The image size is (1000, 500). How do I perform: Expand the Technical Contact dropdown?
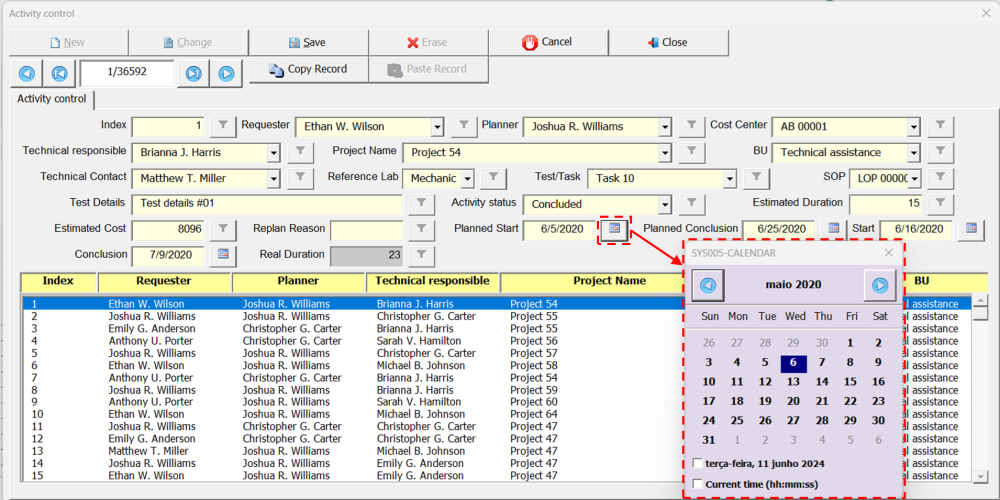pos(273,179)
